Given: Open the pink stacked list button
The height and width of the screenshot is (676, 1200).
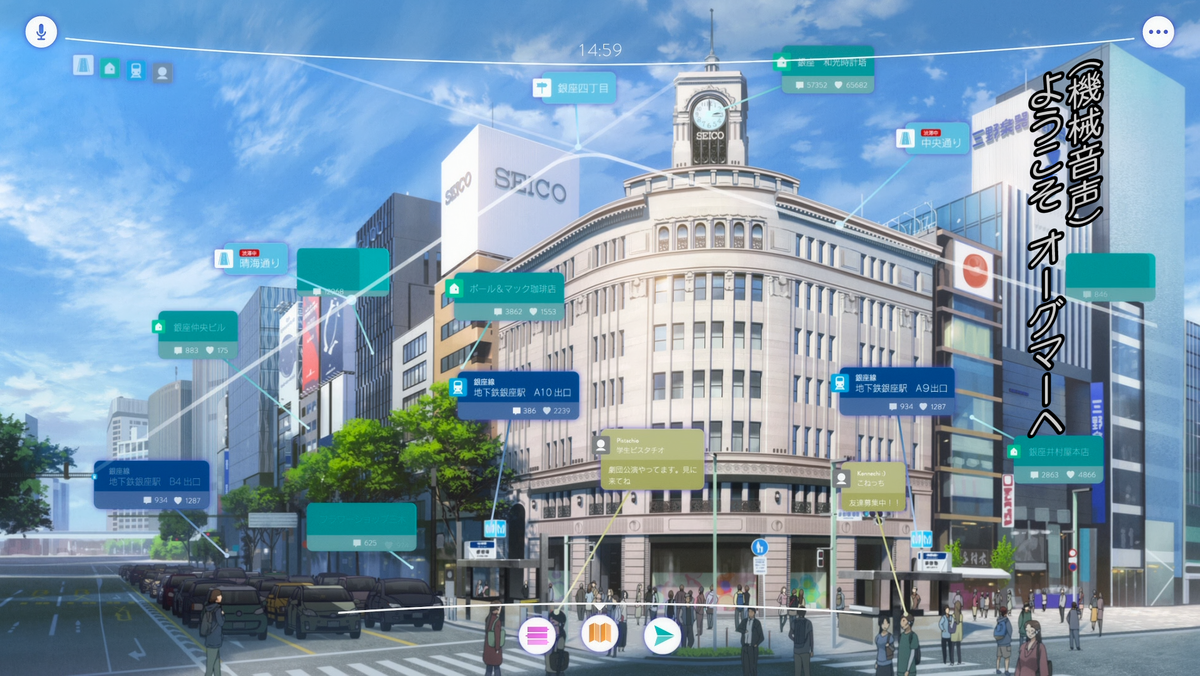Looking at the screenshot, I should (536, 636).
